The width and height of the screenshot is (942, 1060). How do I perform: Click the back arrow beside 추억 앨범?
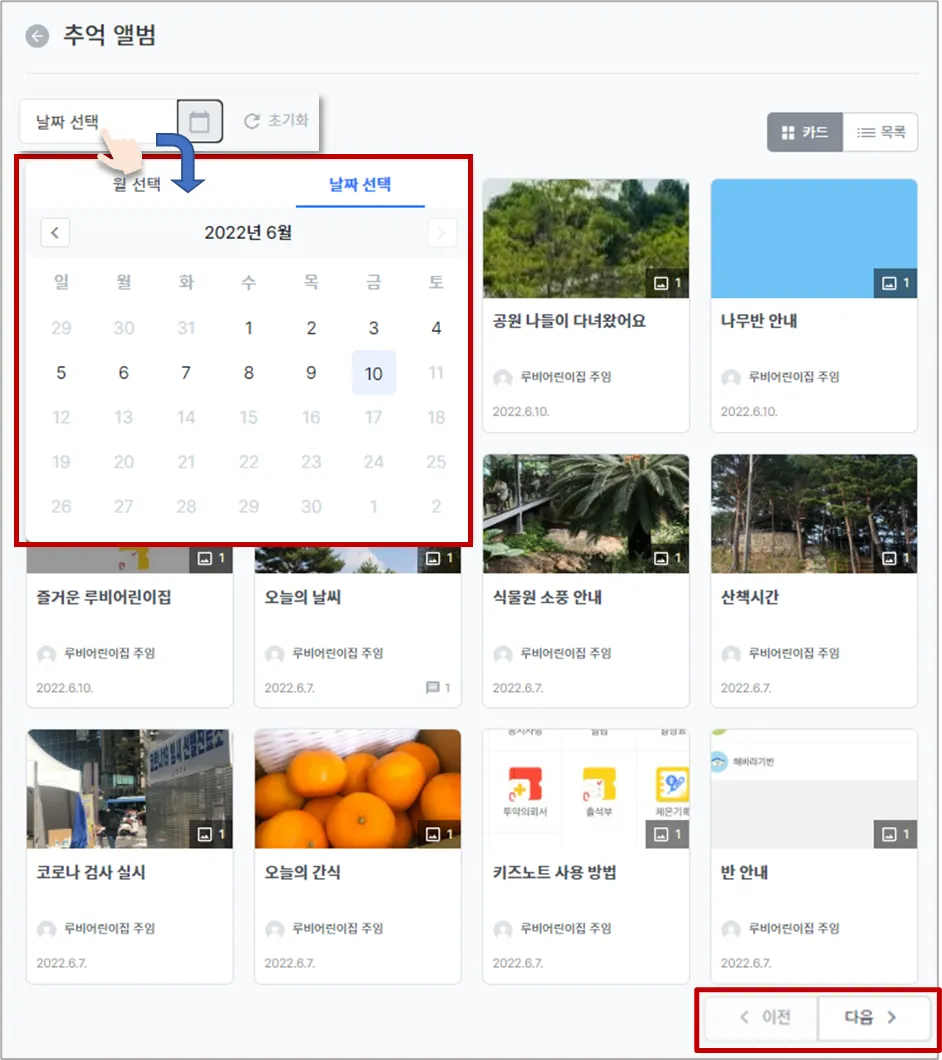click(x=37, y=36)
